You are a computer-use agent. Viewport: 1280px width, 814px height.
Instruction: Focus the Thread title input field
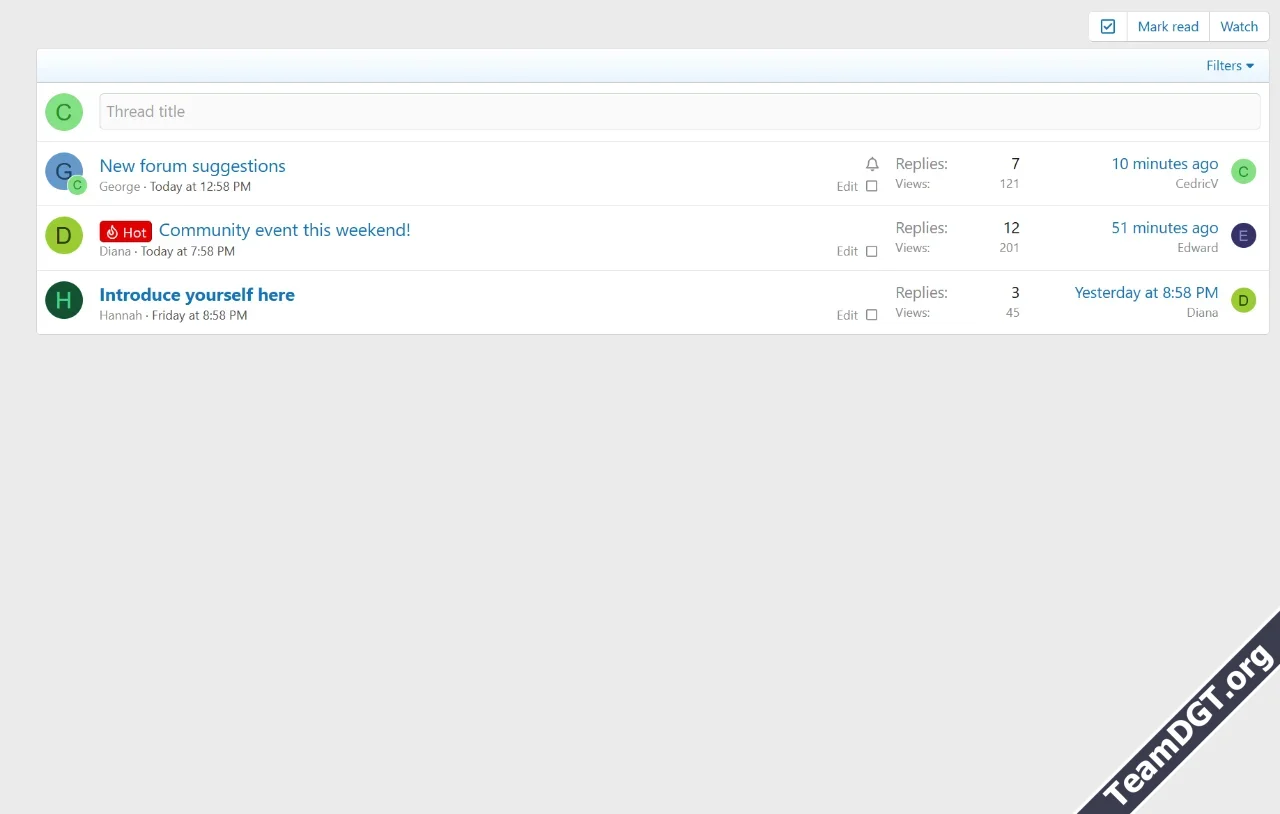[679, 112]
